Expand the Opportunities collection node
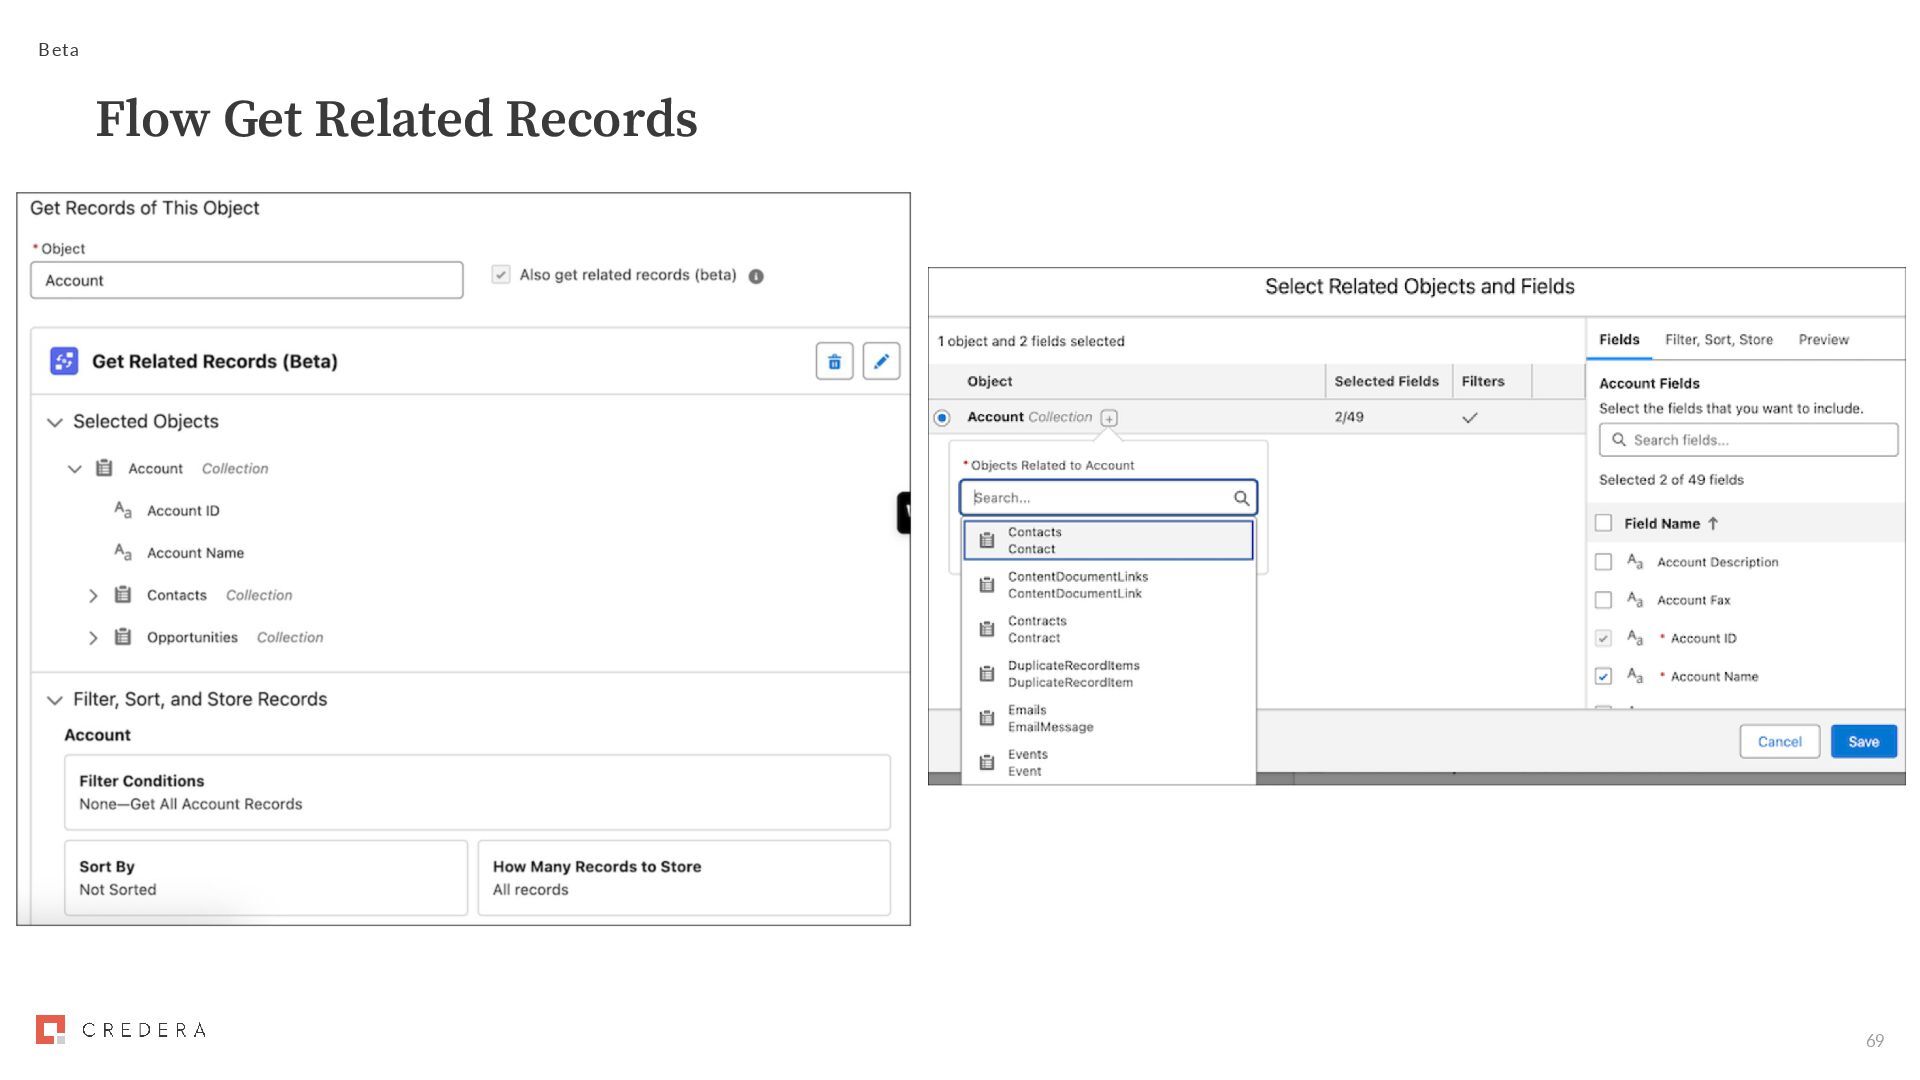The width and height of the screenshot is (1920, 1080). [x=93, y=638]
